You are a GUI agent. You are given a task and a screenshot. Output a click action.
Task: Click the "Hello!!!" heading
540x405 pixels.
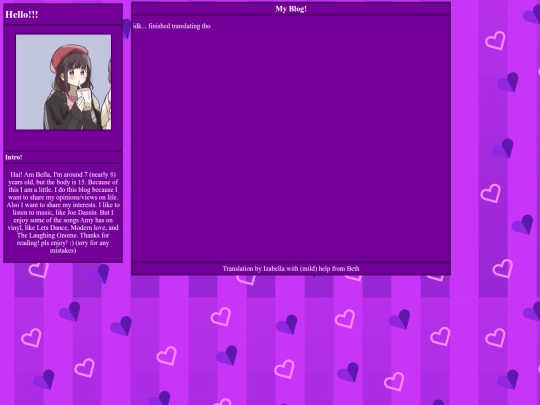click(x=22, y=15)
